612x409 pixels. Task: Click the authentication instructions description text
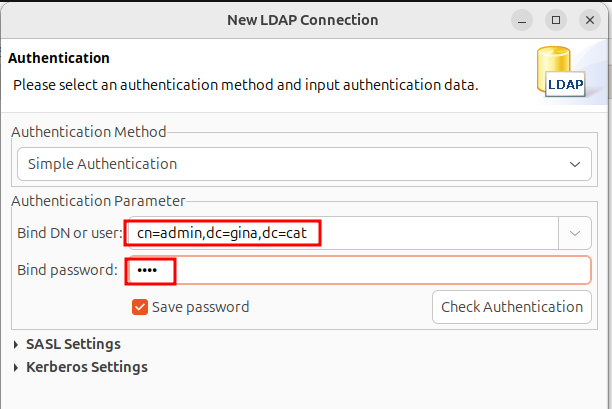click(245, 85)
